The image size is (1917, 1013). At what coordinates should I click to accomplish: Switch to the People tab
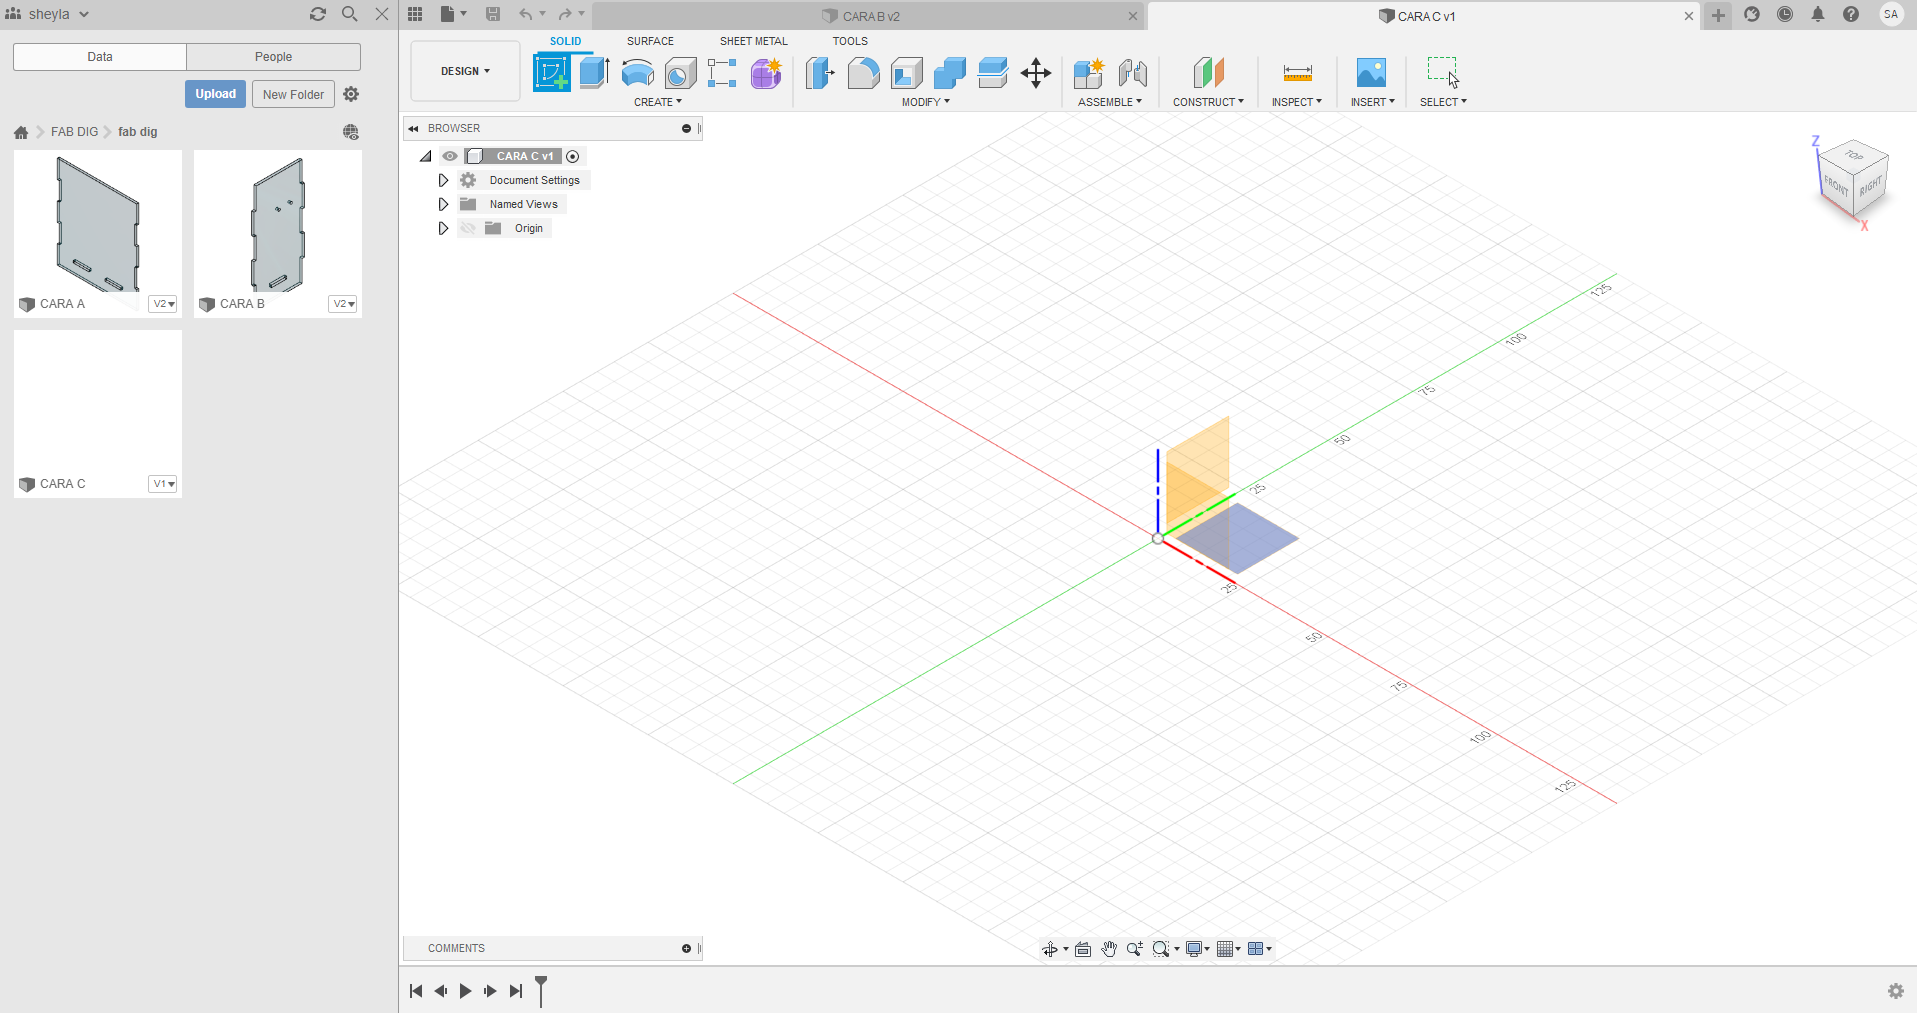(273, 57)
